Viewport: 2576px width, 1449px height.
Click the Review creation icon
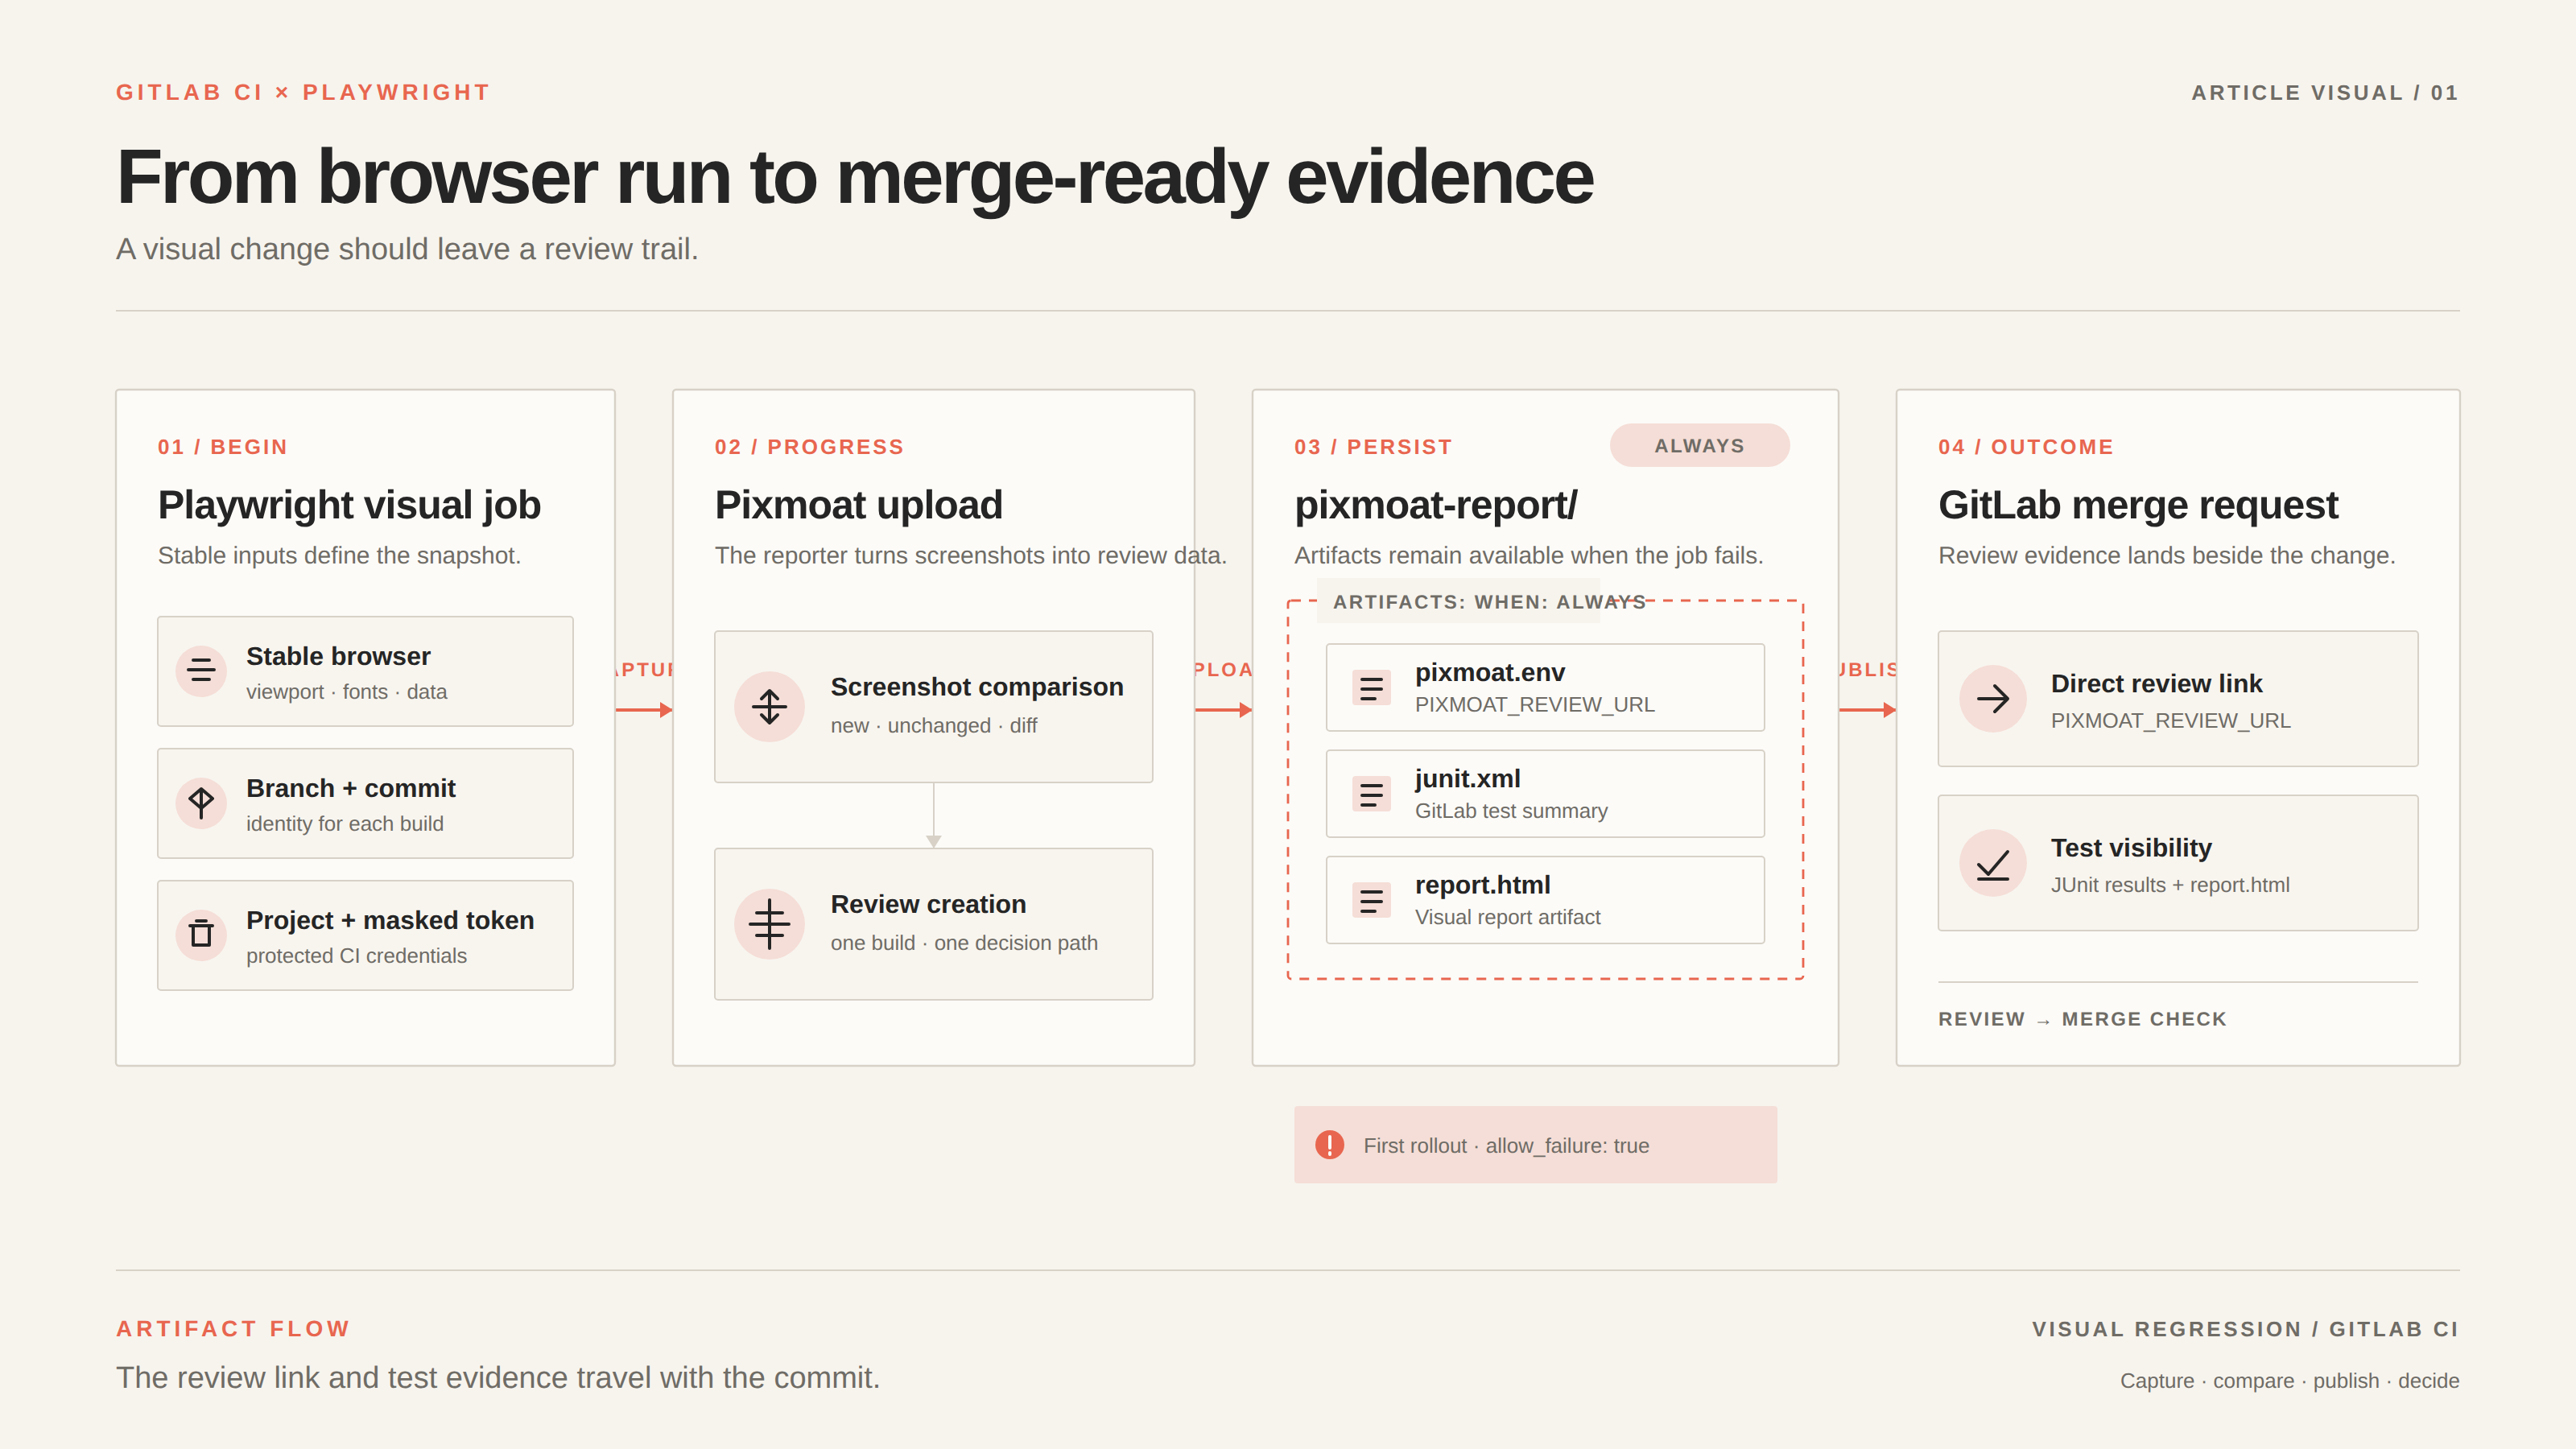click(769, 924)
